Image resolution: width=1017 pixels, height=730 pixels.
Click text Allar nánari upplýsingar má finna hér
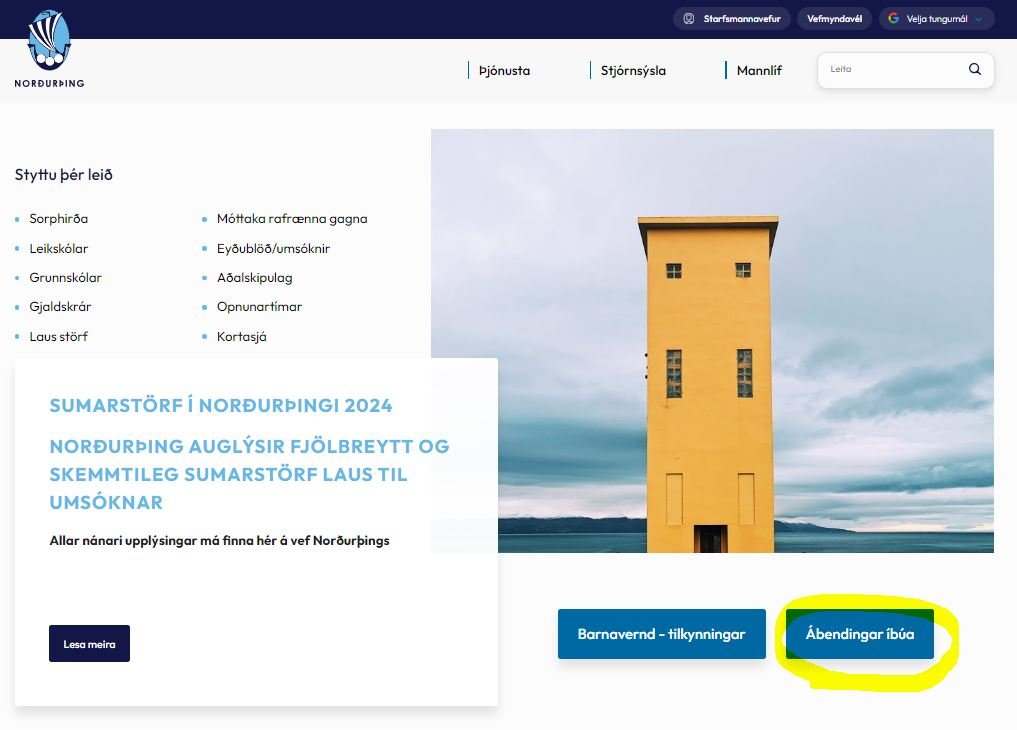[x=165, y=541]
